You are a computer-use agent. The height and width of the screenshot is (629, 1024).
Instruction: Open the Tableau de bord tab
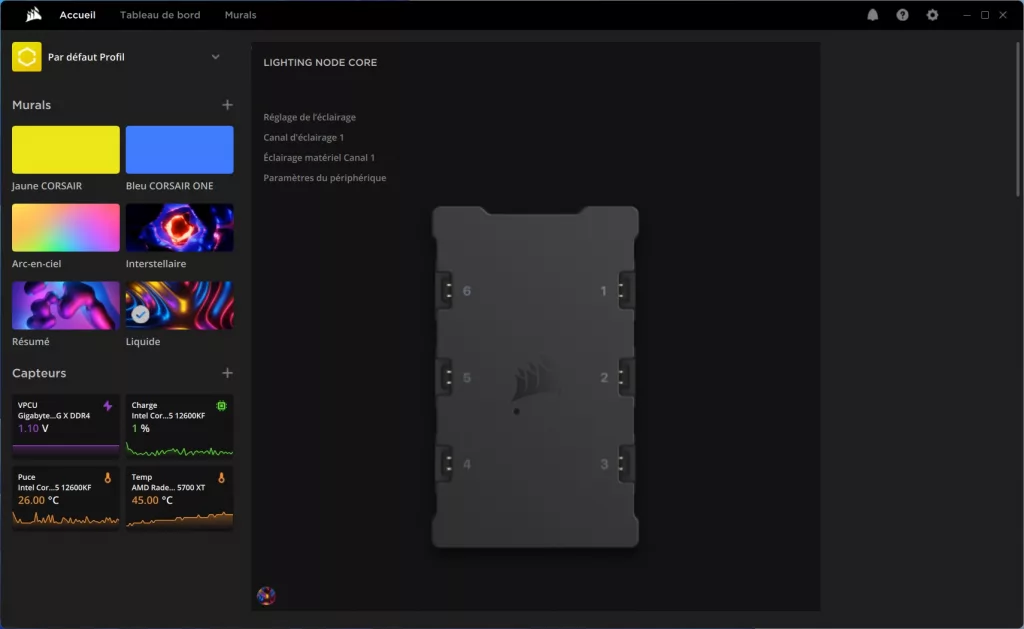pyautogui.click(x=160, y=14)
